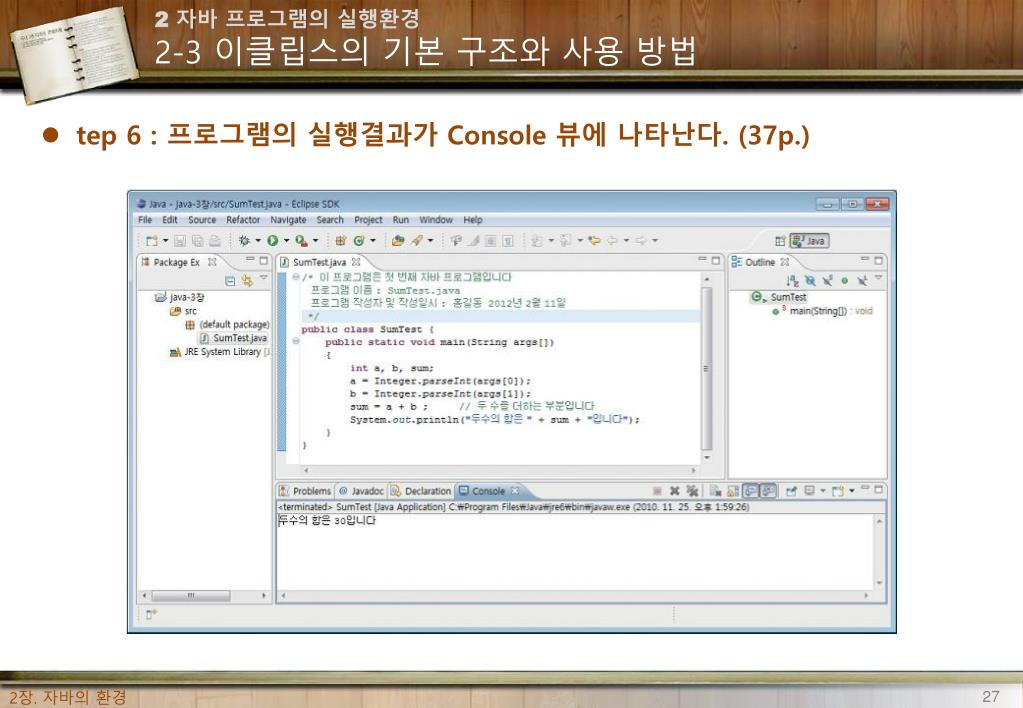The width and height of the screenshot is (1023, 708).
Task: Toggle Hide Fields in Outline toolbar
Action: click(x=810, y=281)
